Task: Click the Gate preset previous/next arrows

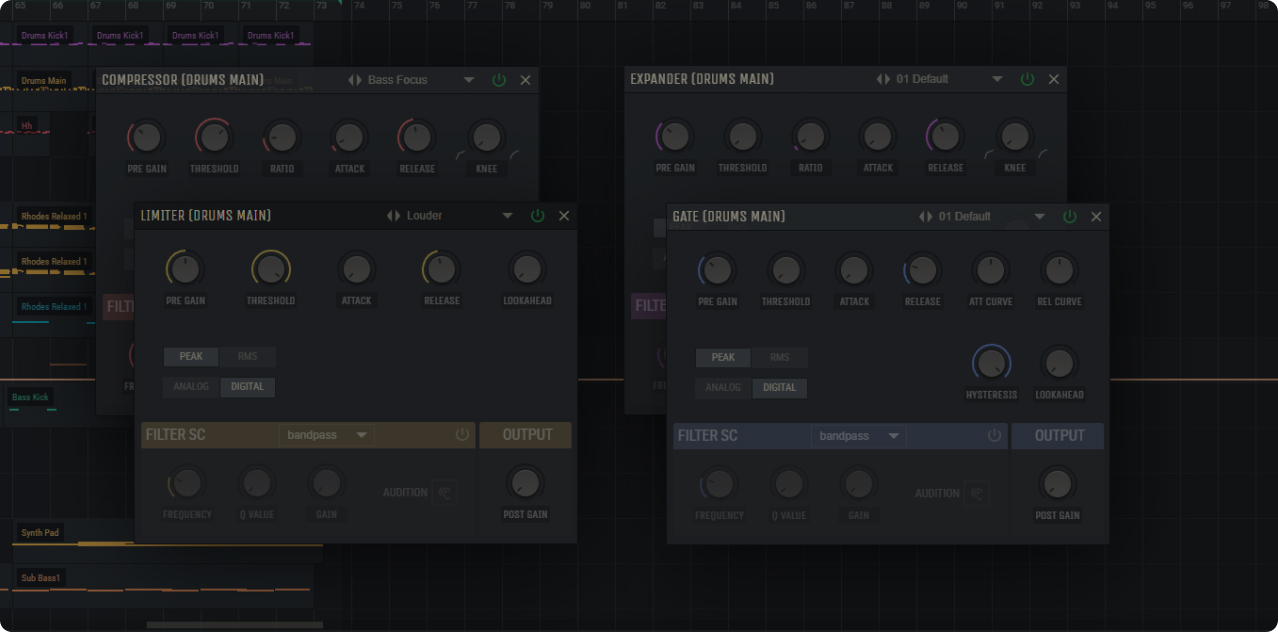Action: [x=925, y=217]
